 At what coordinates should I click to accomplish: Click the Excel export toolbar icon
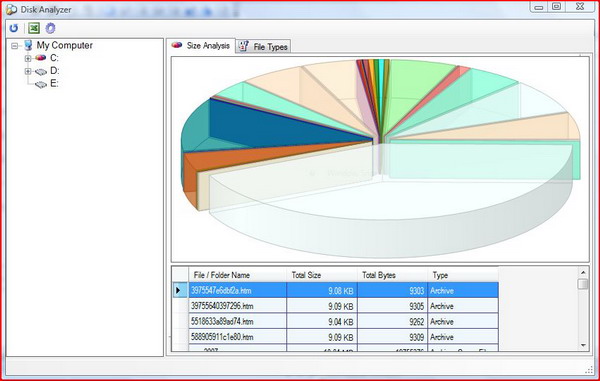tap(34, 28)
